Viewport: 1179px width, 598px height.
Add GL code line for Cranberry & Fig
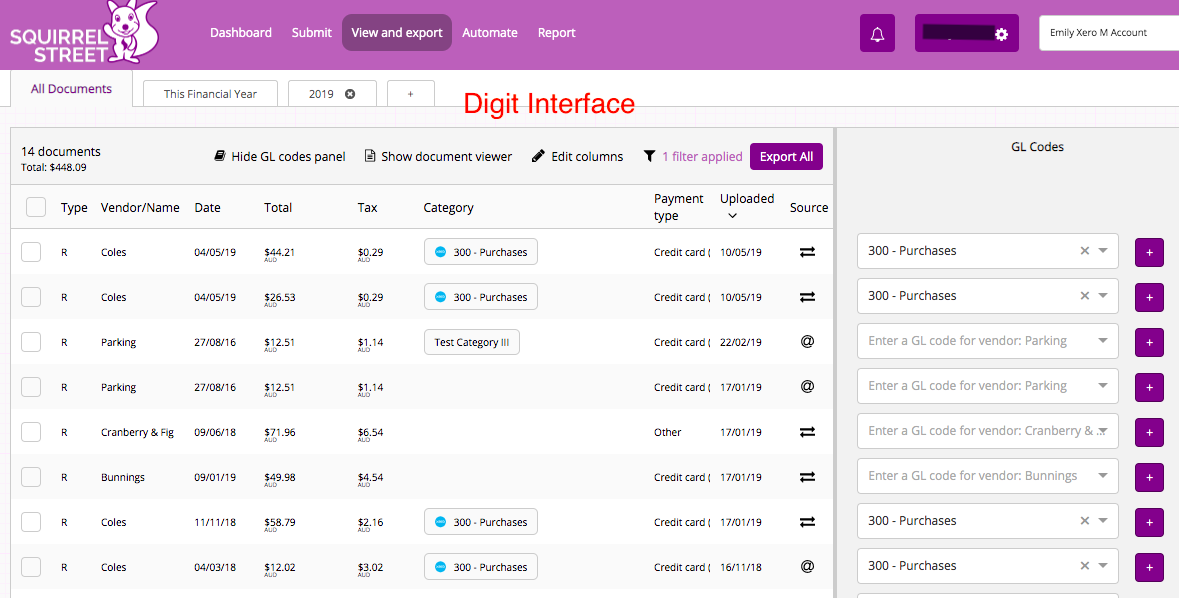pyautogui.click(x=1149, y=433)
